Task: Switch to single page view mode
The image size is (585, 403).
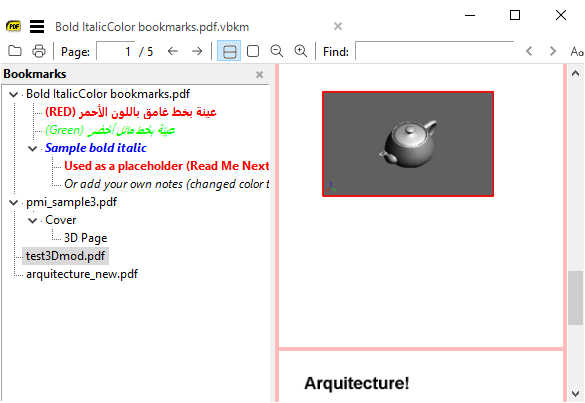Action: coord(253,51)
